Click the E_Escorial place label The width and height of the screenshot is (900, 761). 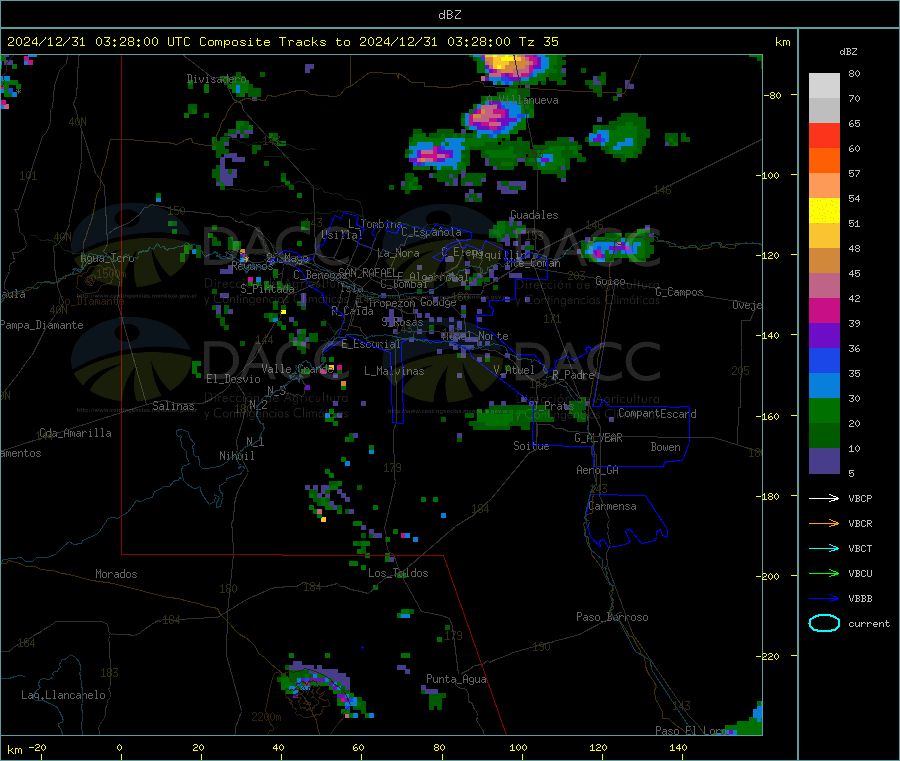click(x=370, y=344)
